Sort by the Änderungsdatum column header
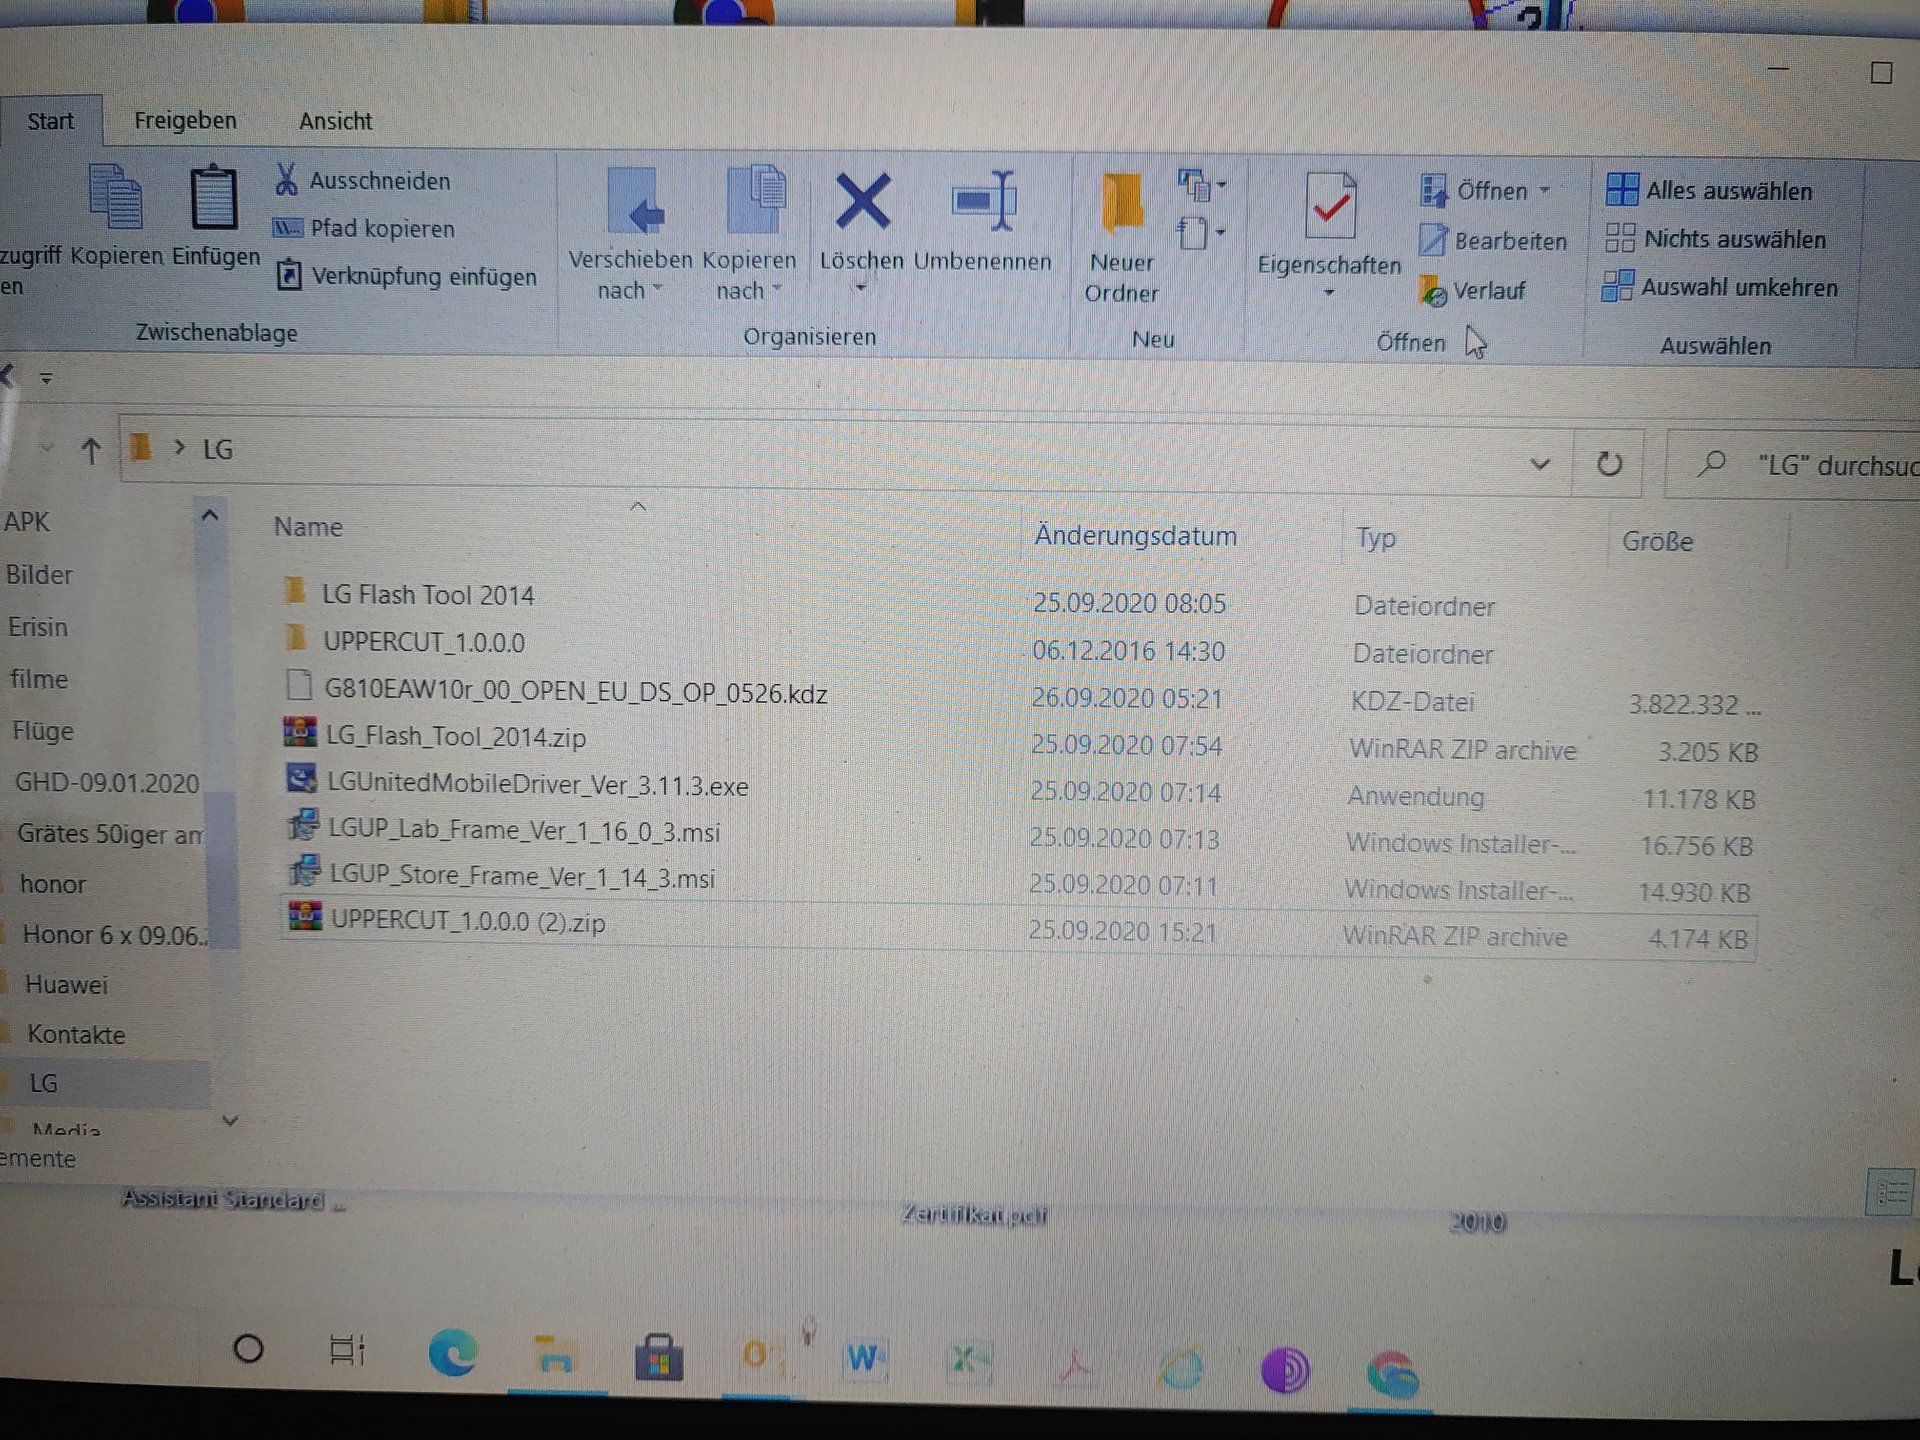The image size is (1920, 1440). [x=1135, y=536]
